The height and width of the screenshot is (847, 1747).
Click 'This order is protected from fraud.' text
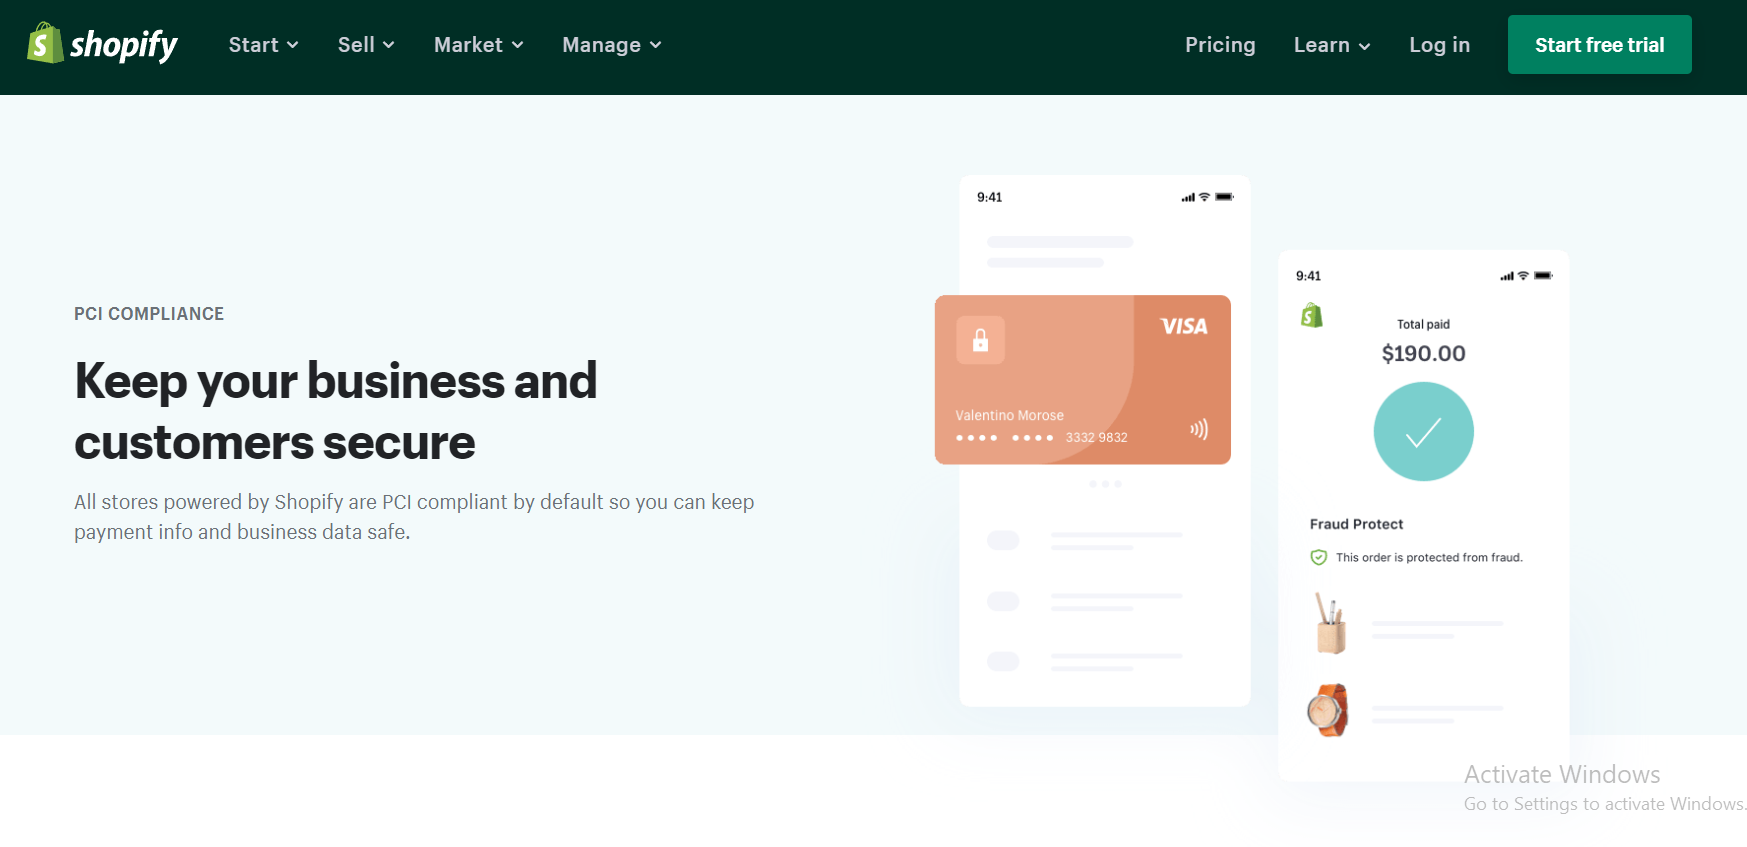click(1429, 557)
